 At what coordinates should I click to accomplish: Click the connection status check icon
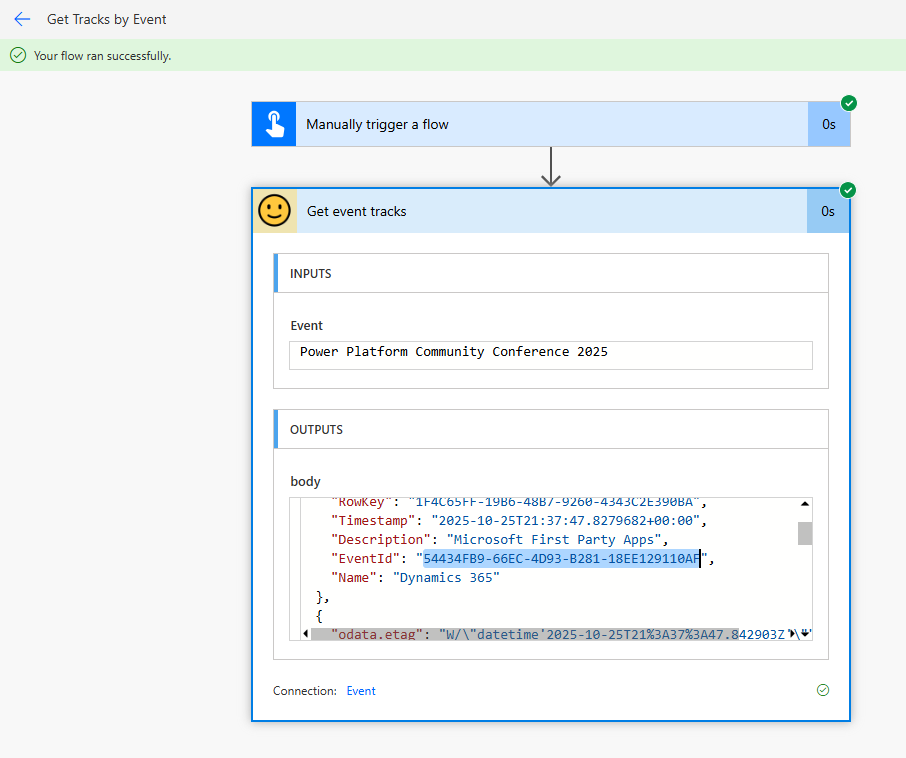pyautogui.click(x=822, y=690)
